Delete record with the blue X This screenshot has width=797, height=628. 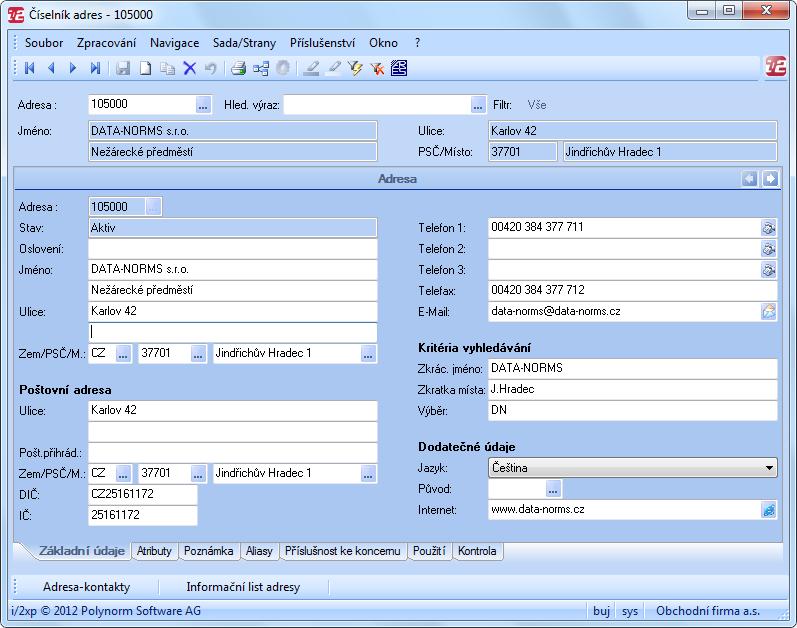coord(190,68)
